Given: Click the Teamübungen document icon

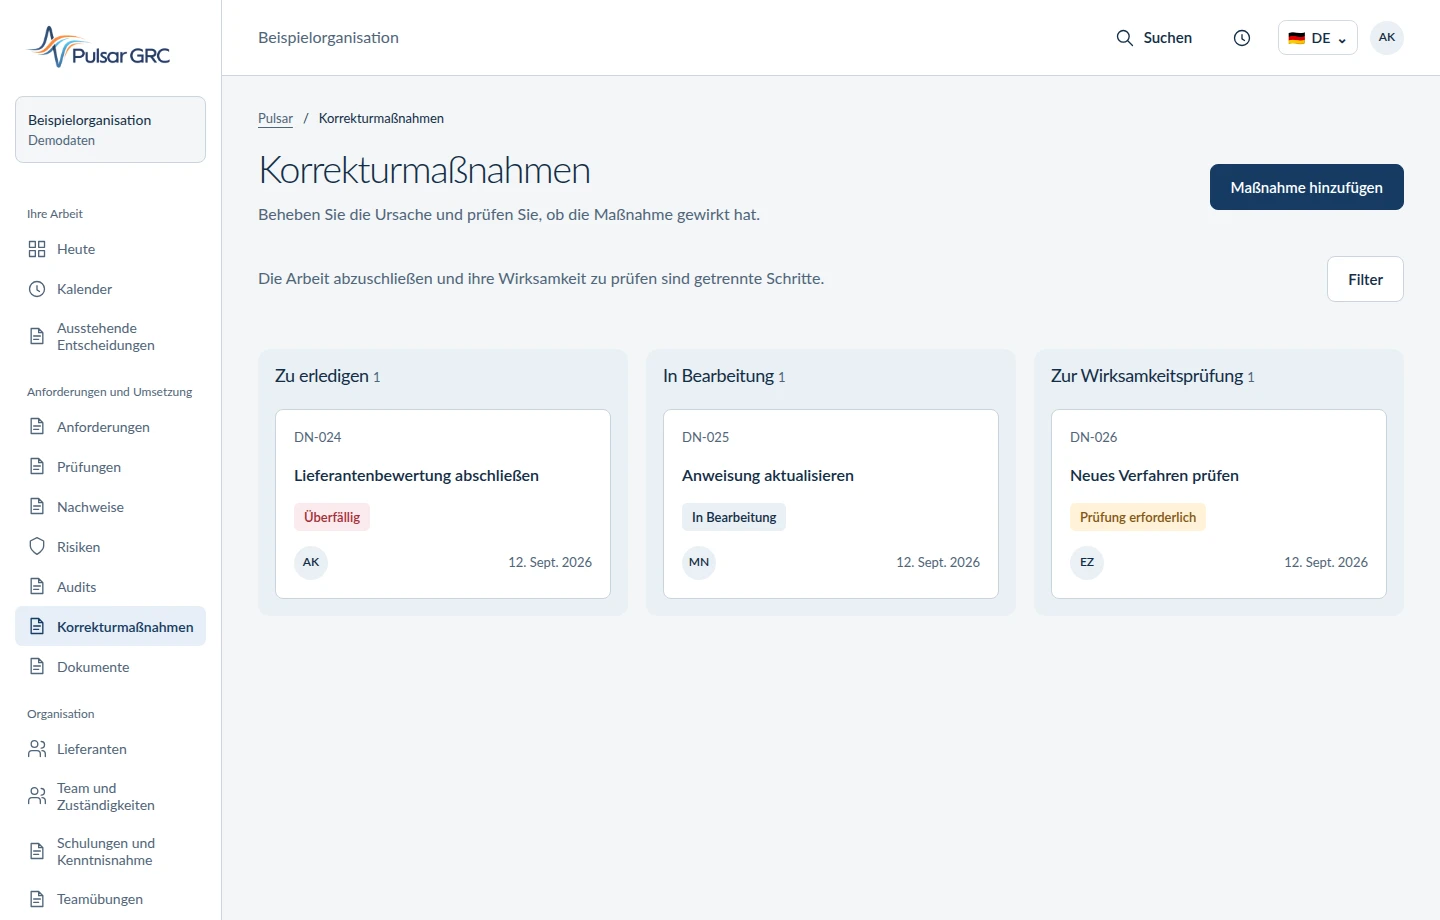Looking at the screenshot, I should 37,899.
